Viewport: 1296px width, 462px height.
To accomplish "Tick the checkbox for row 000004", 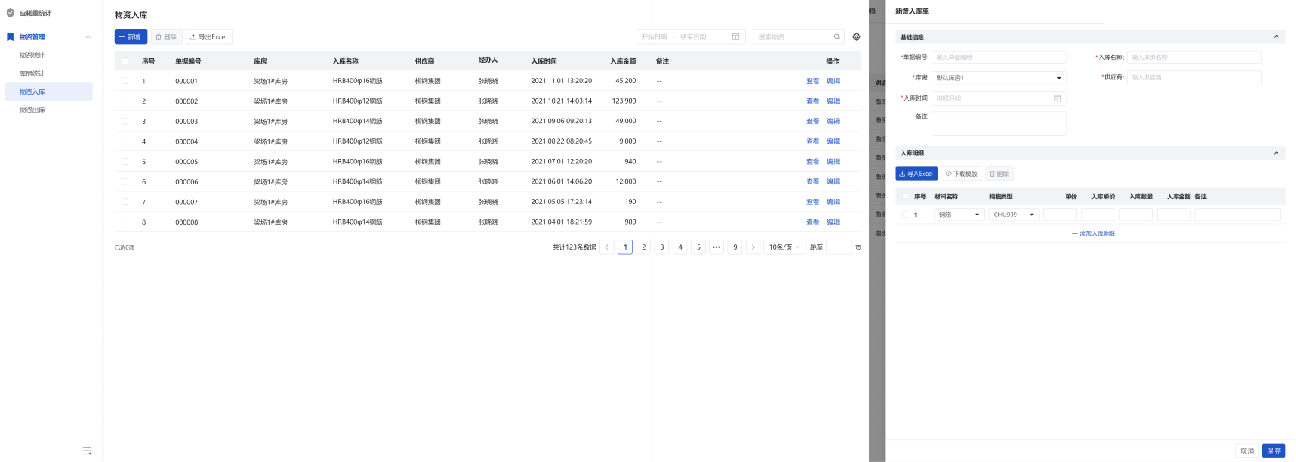I will (125, 141).
